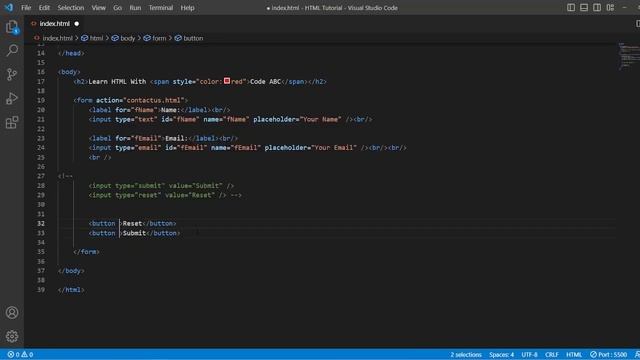Toggle secondary side bar layout icon

597,8
